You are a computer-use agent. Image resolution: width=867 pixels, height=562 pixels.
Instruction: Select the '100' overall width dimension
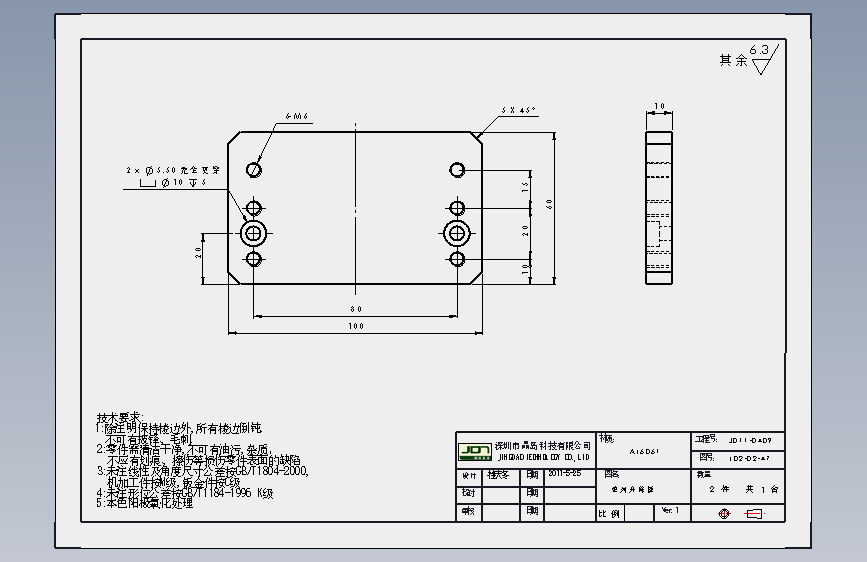pos(356,326)
